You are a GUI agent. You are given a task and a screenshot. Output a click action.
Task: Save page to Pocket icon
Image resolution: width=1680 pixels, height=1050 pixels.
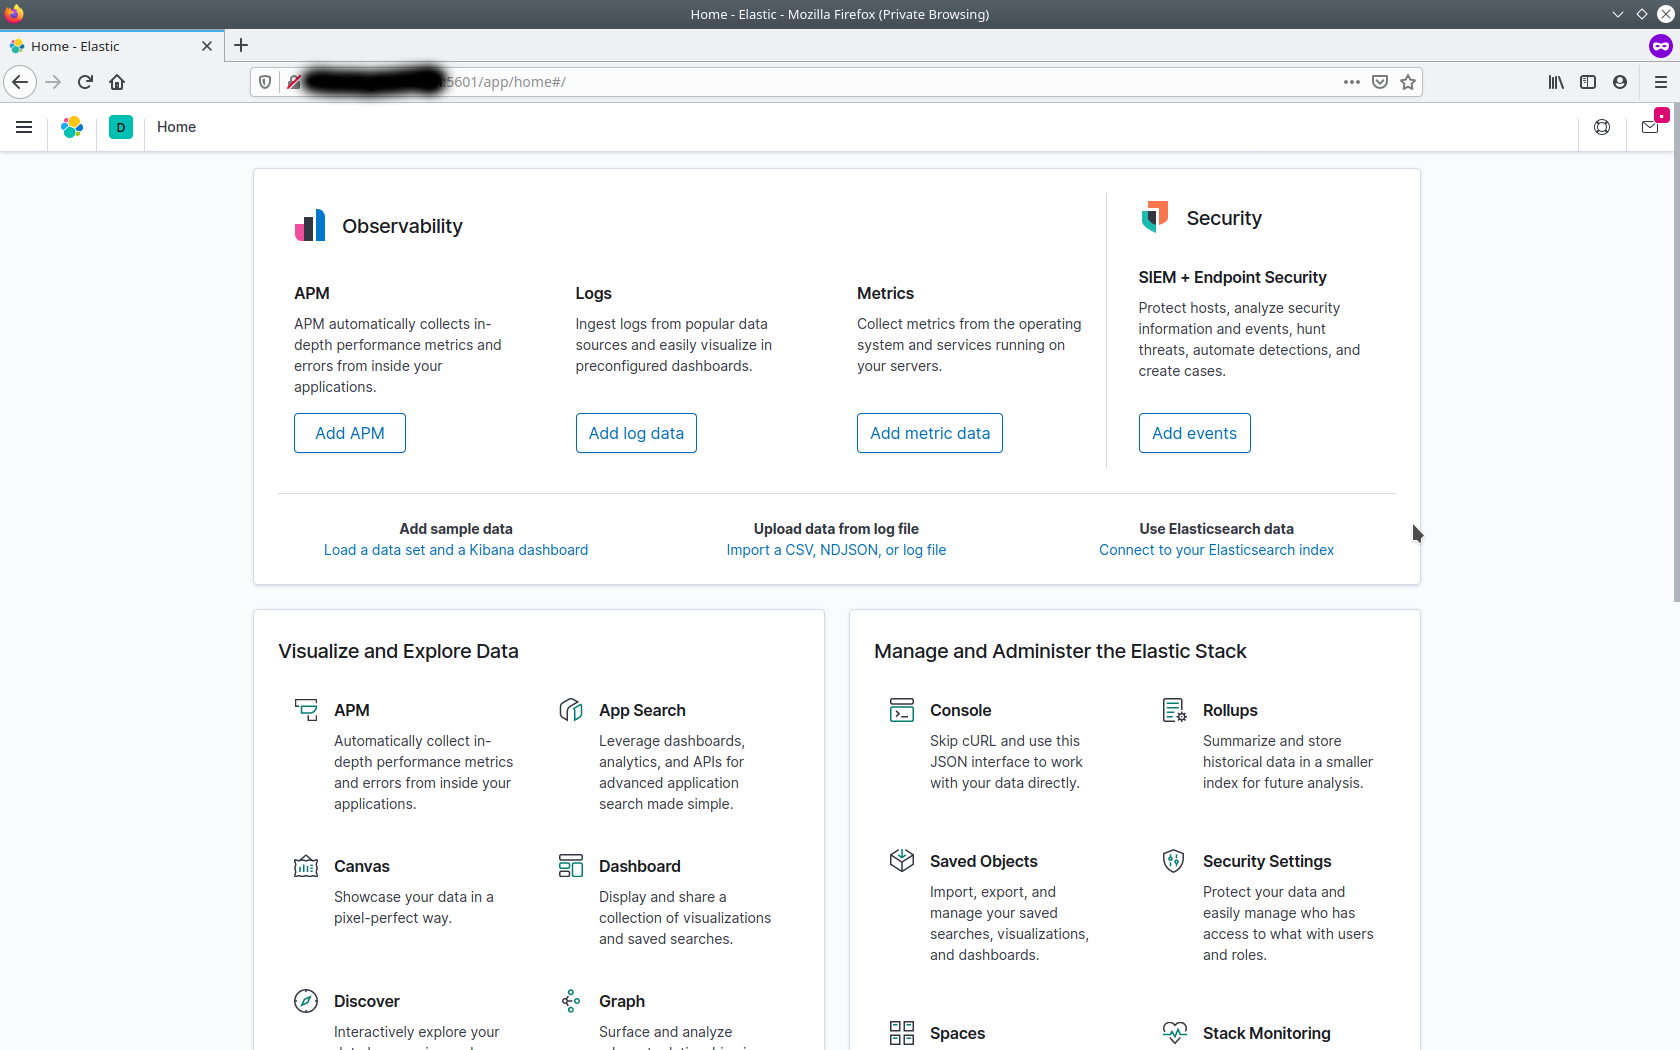click(1380, 82)
